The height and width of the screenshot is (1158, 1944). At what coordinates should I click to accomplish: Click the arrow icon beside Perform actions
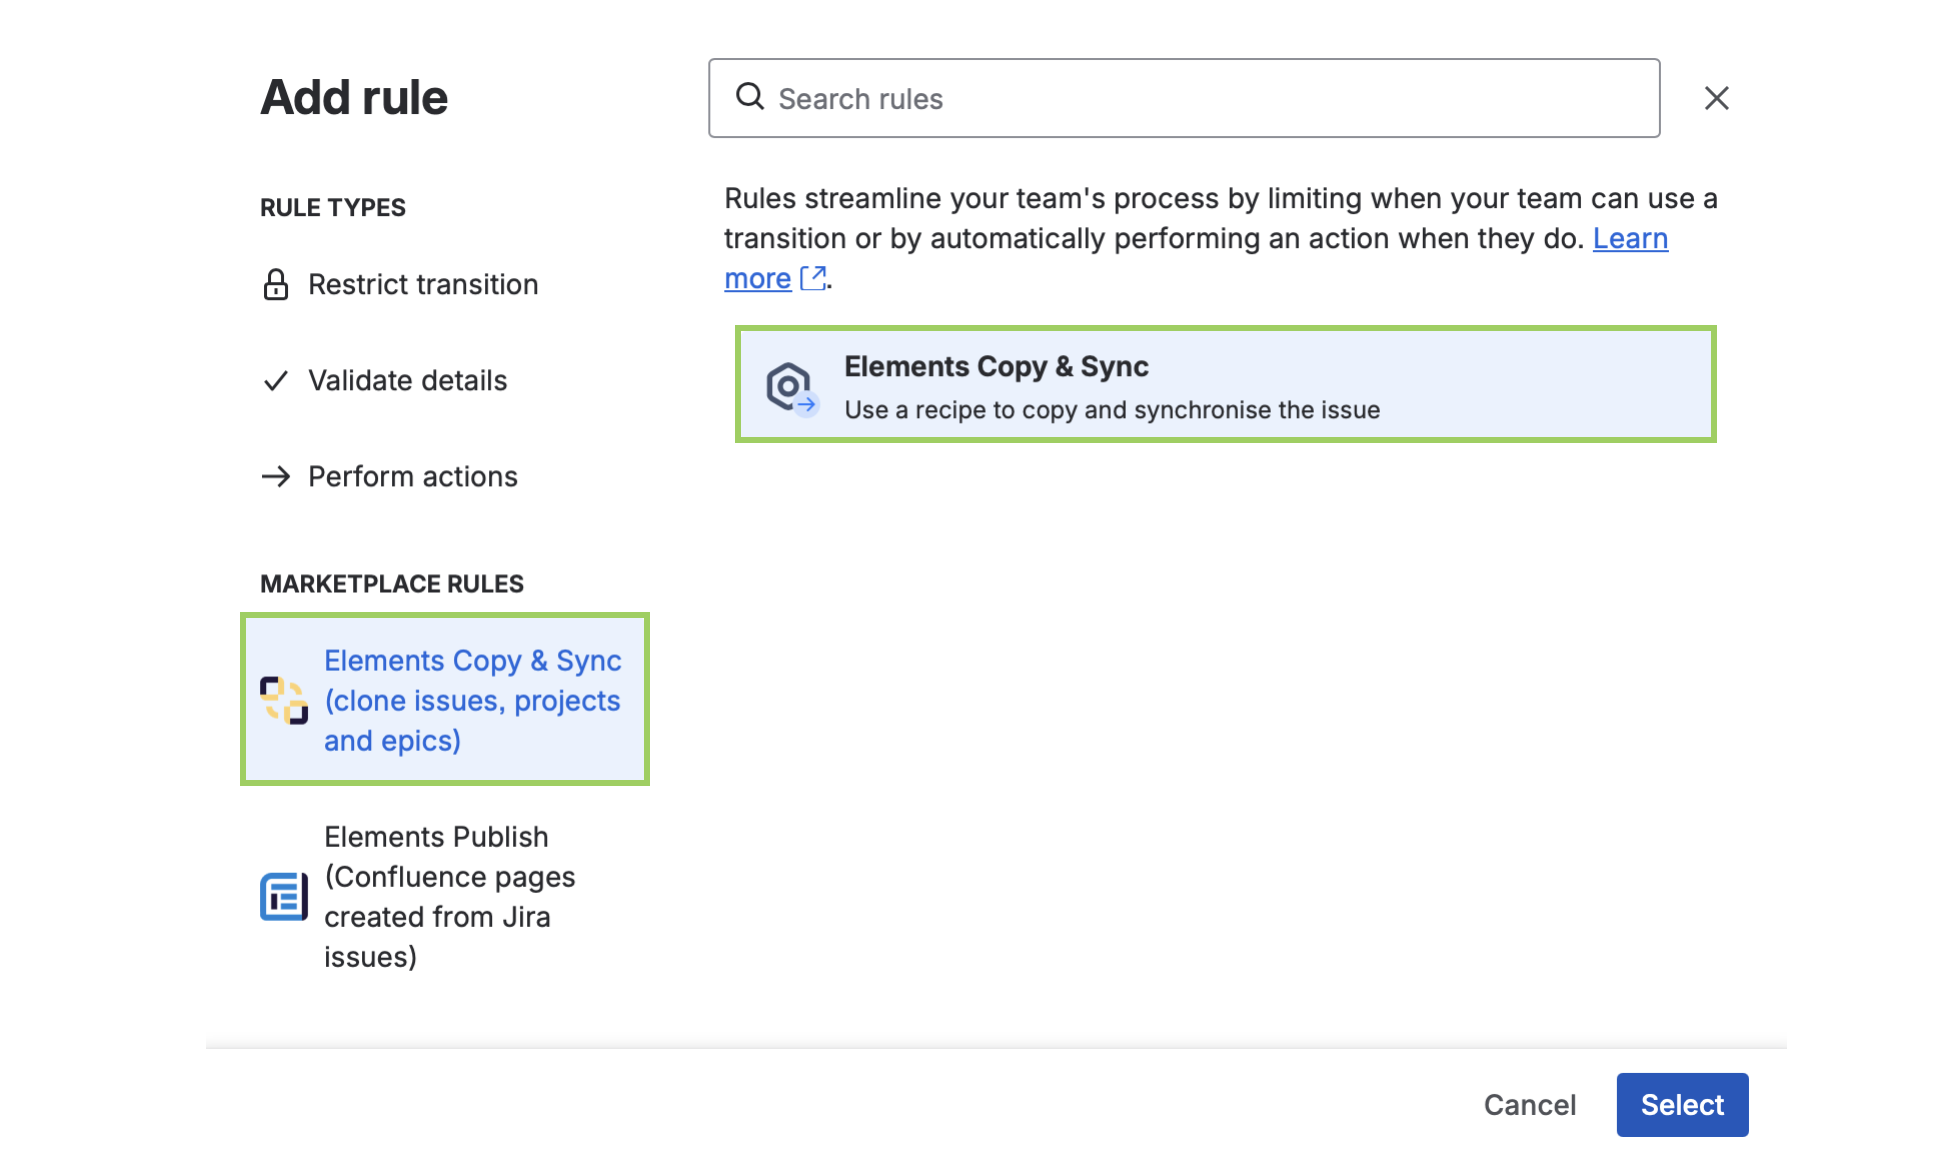[276, 477]
